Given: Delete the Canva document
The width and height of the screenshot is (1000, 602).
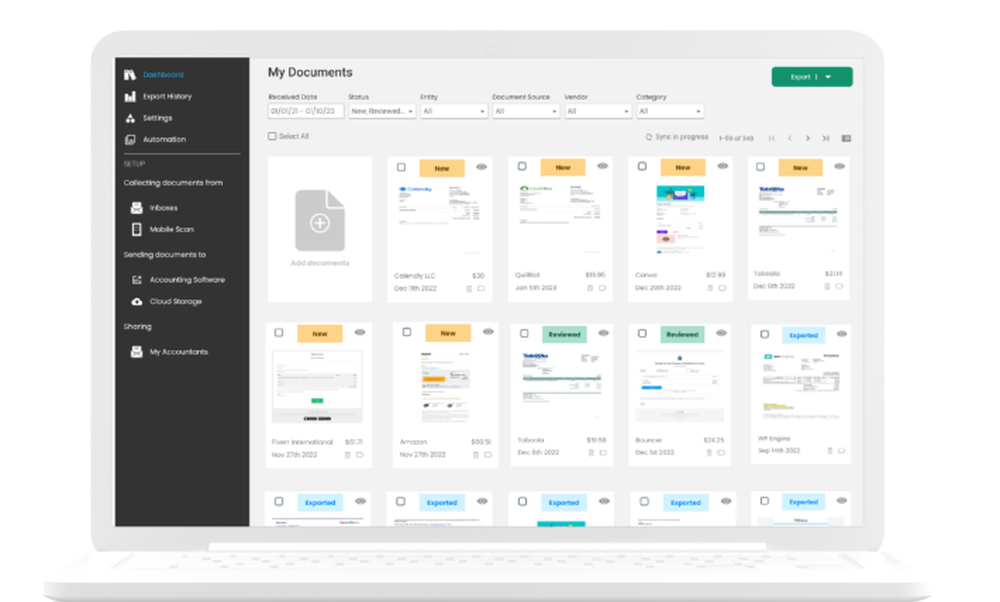Looking at the screenshot, I should [x=710, y=288].
